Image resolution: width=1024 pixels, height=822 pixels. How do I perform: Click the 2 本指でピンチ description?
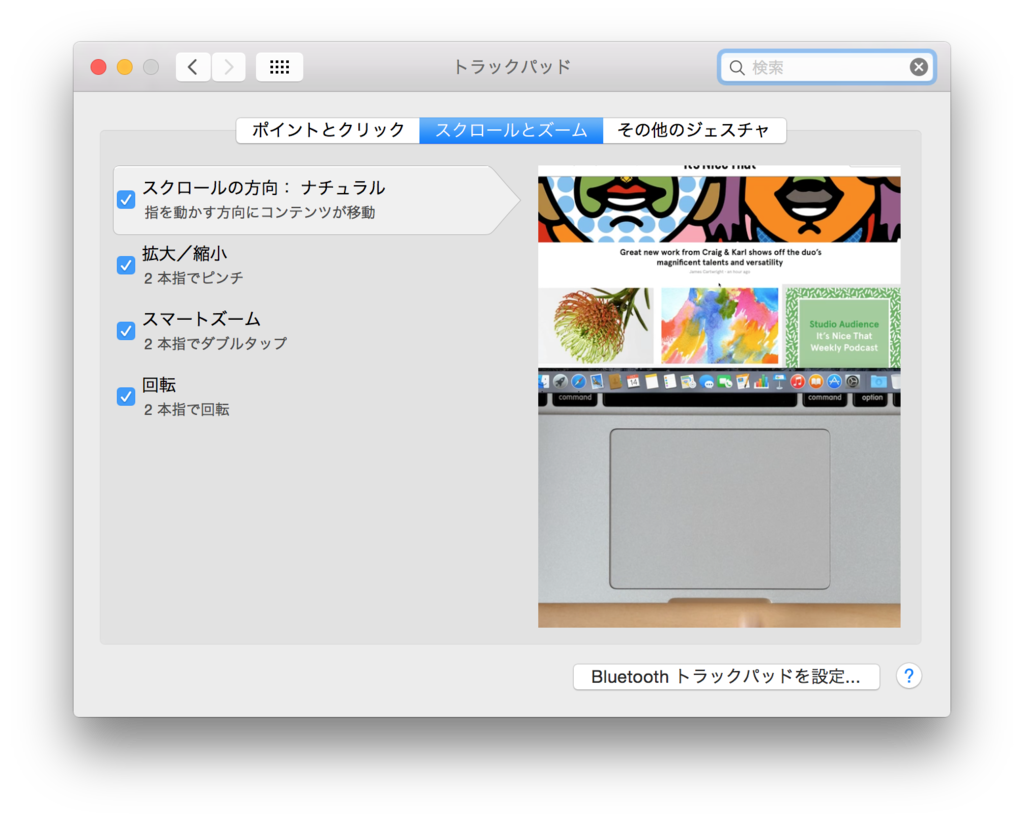coord(193,278)
